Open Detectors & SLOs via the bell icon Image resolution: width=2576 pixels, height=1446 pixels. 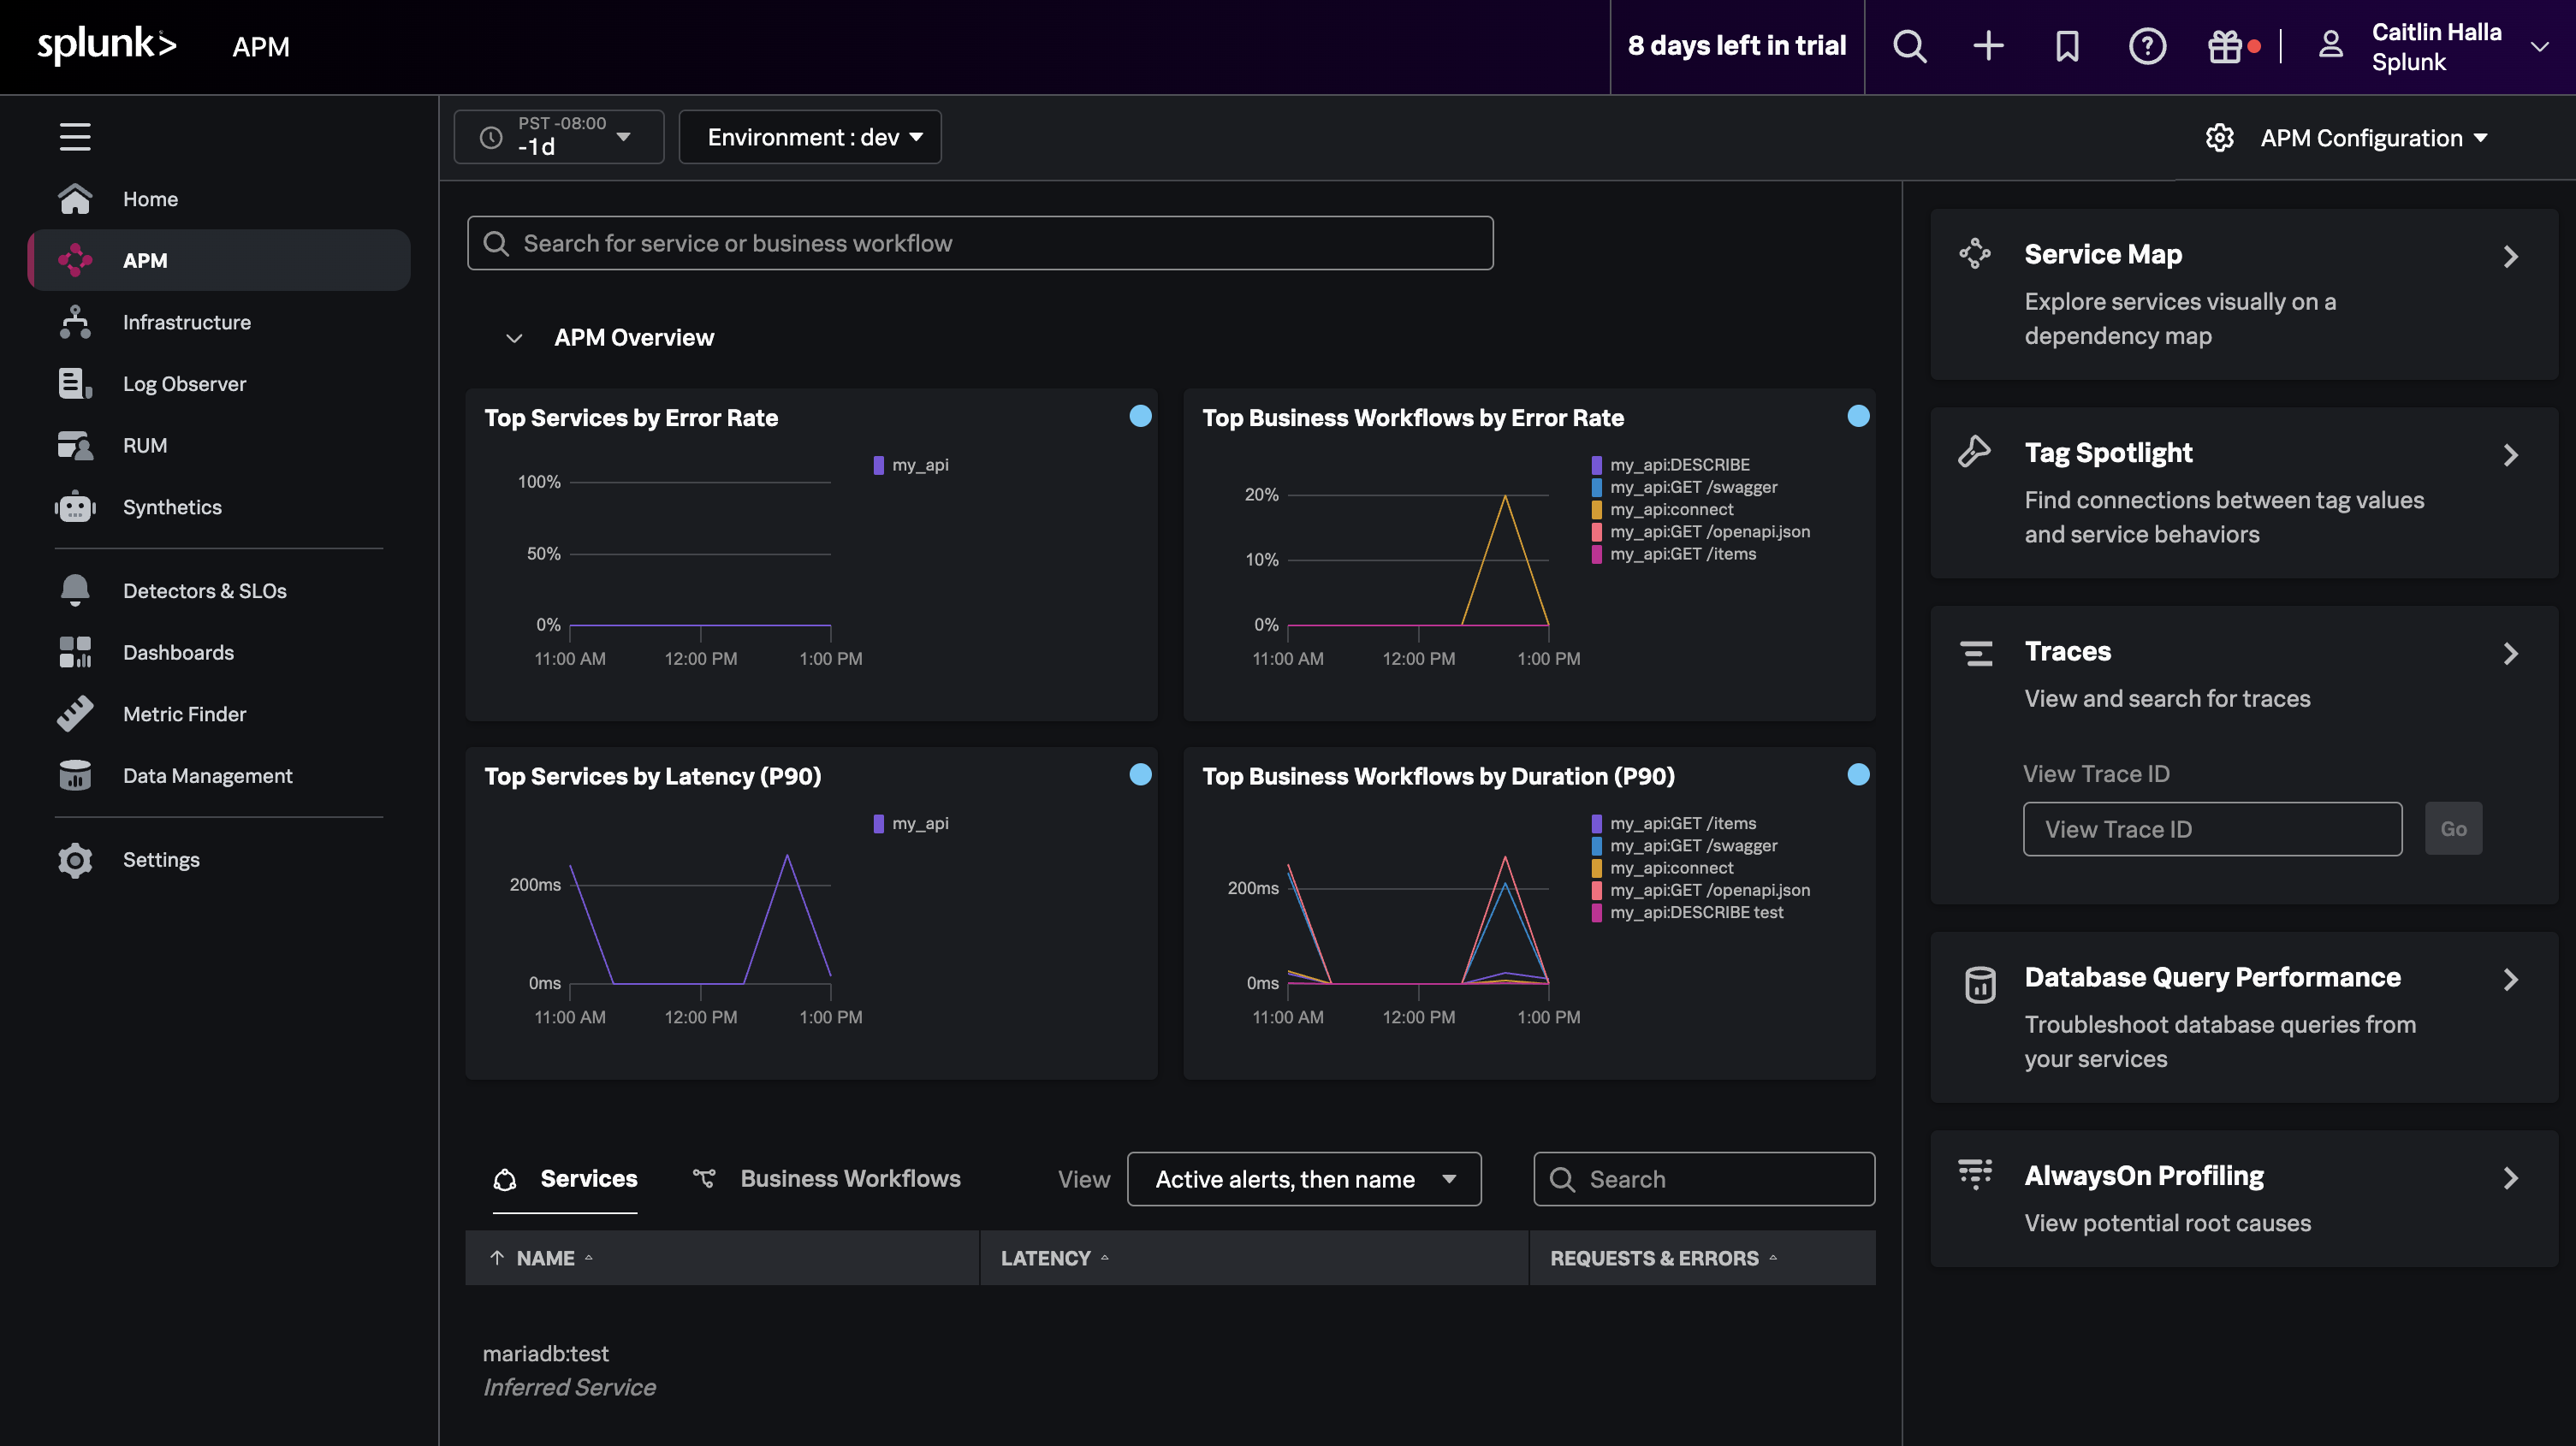pyautogui.click(x=75, y=590)
